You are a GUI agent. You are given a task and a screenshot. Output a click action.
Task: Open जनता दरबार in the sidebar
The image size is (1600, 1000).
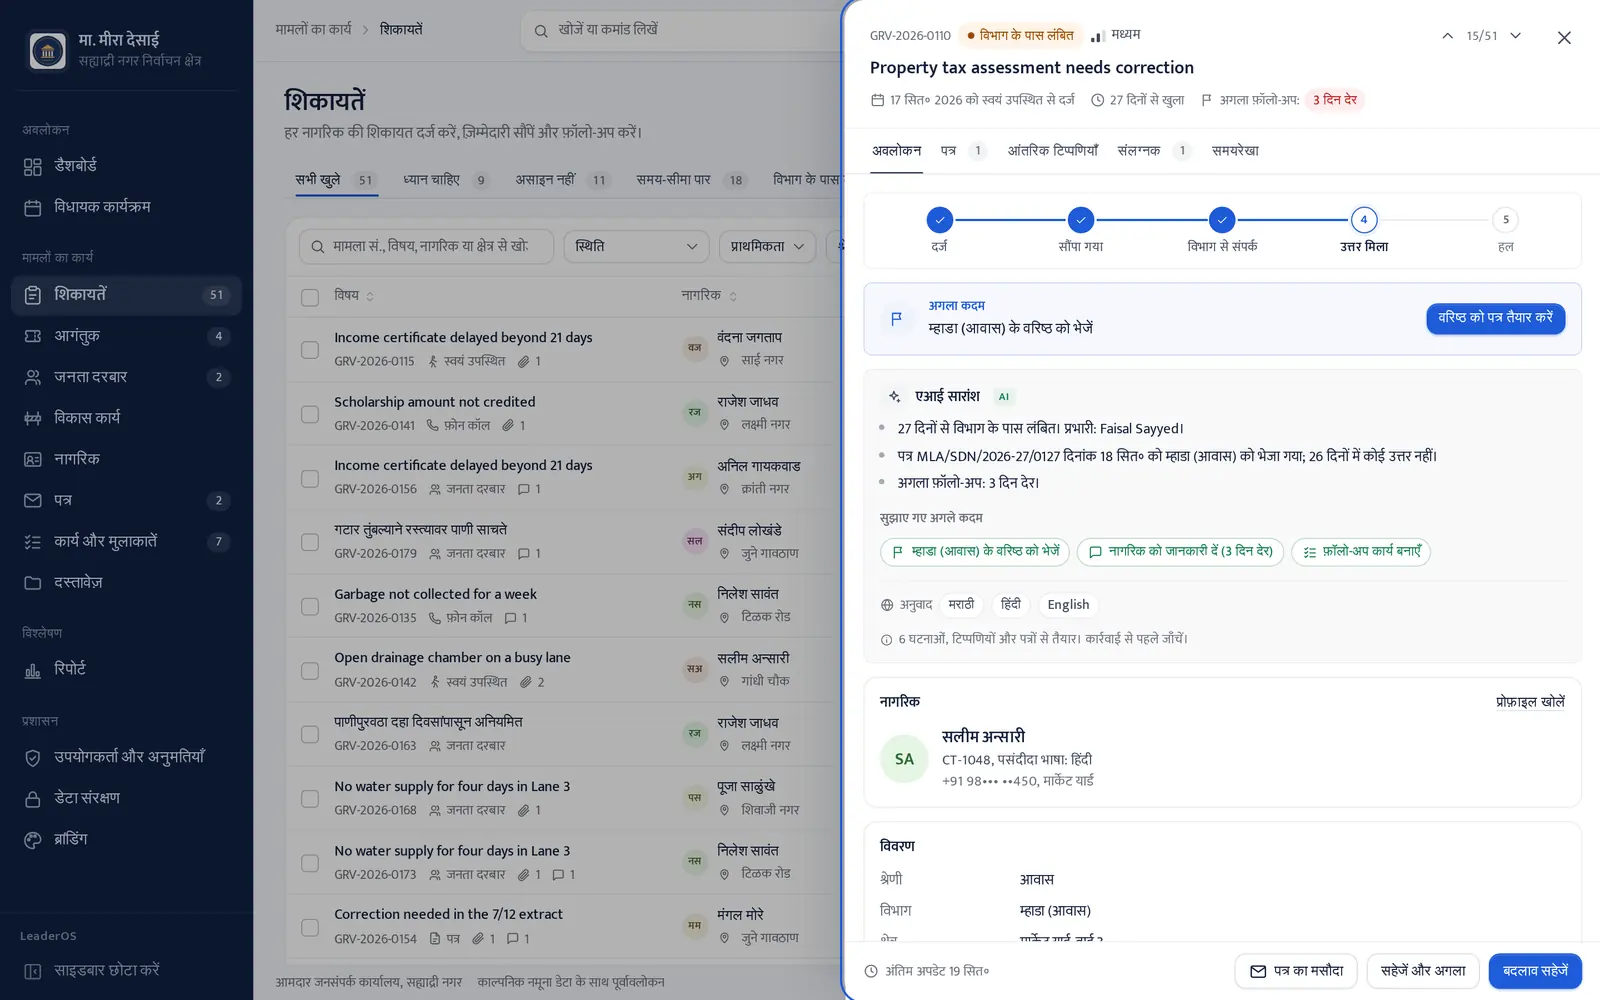click(x=126, y=377)
